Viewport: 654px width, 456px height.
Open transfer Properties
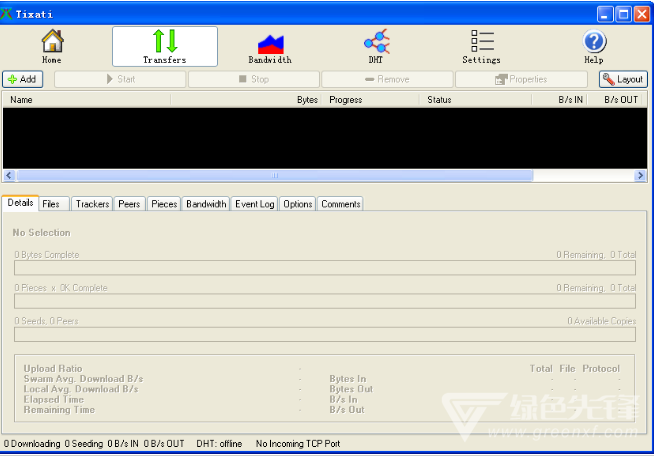[x=521, y=79]
